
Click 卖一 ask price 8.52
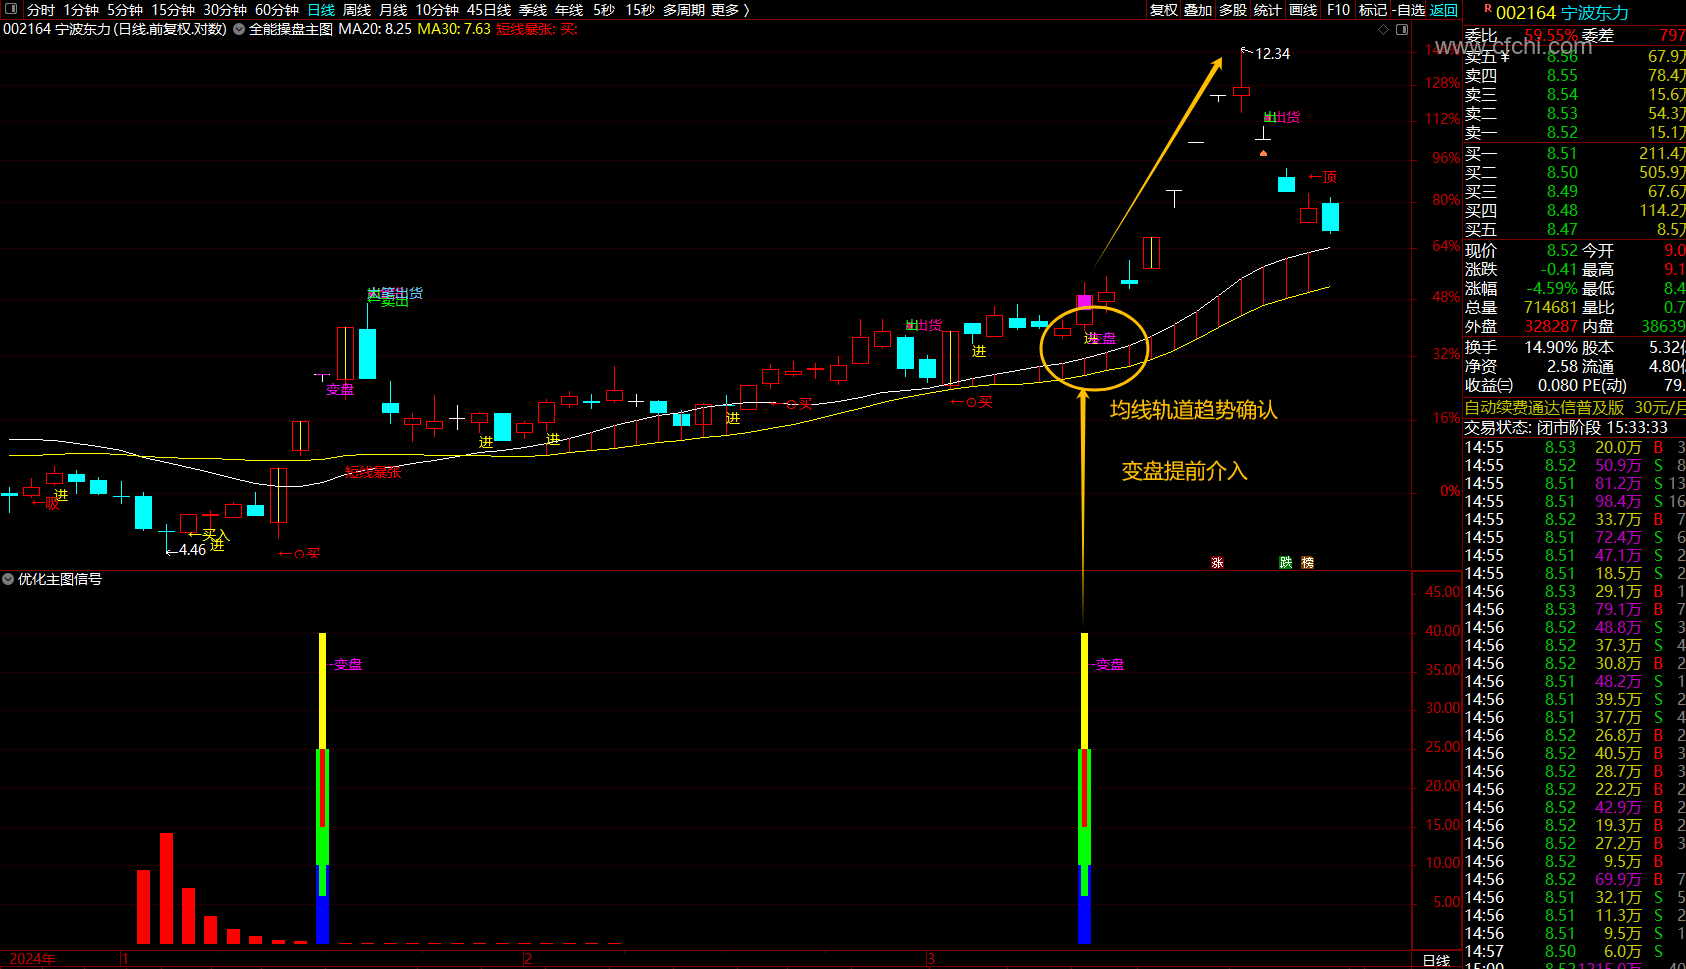click(x=1562, y=132)
